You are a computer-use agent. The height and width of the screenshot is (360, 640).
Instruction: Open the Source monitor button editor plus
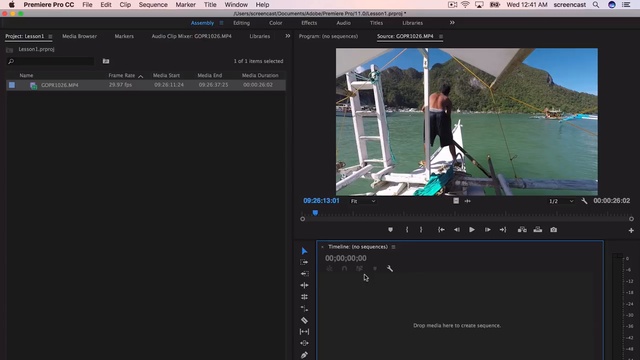[631, 231]
